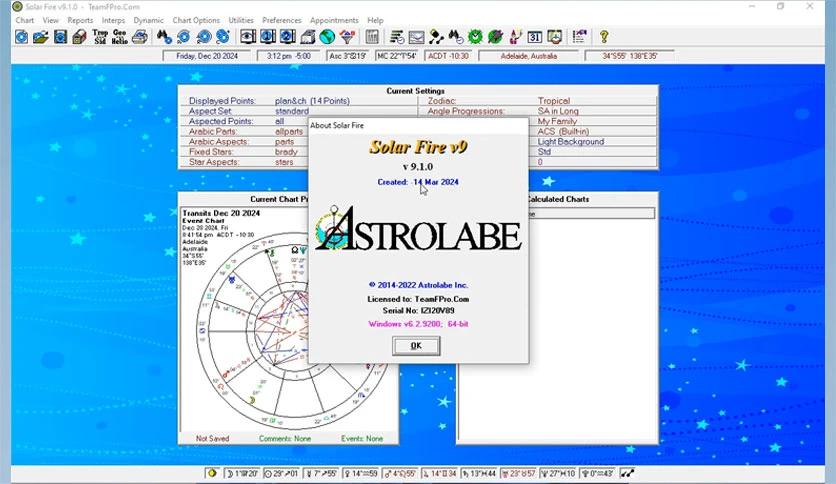Screen dimensions: 836x484
Task: Click the graph bars toolbar icon
Action: tap(372, 37)
